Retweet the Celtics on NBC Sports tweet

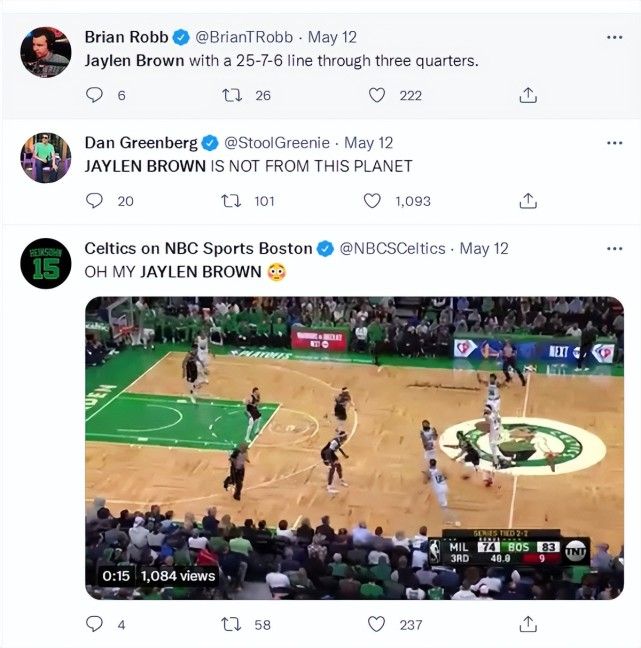(x=230, y=624)
